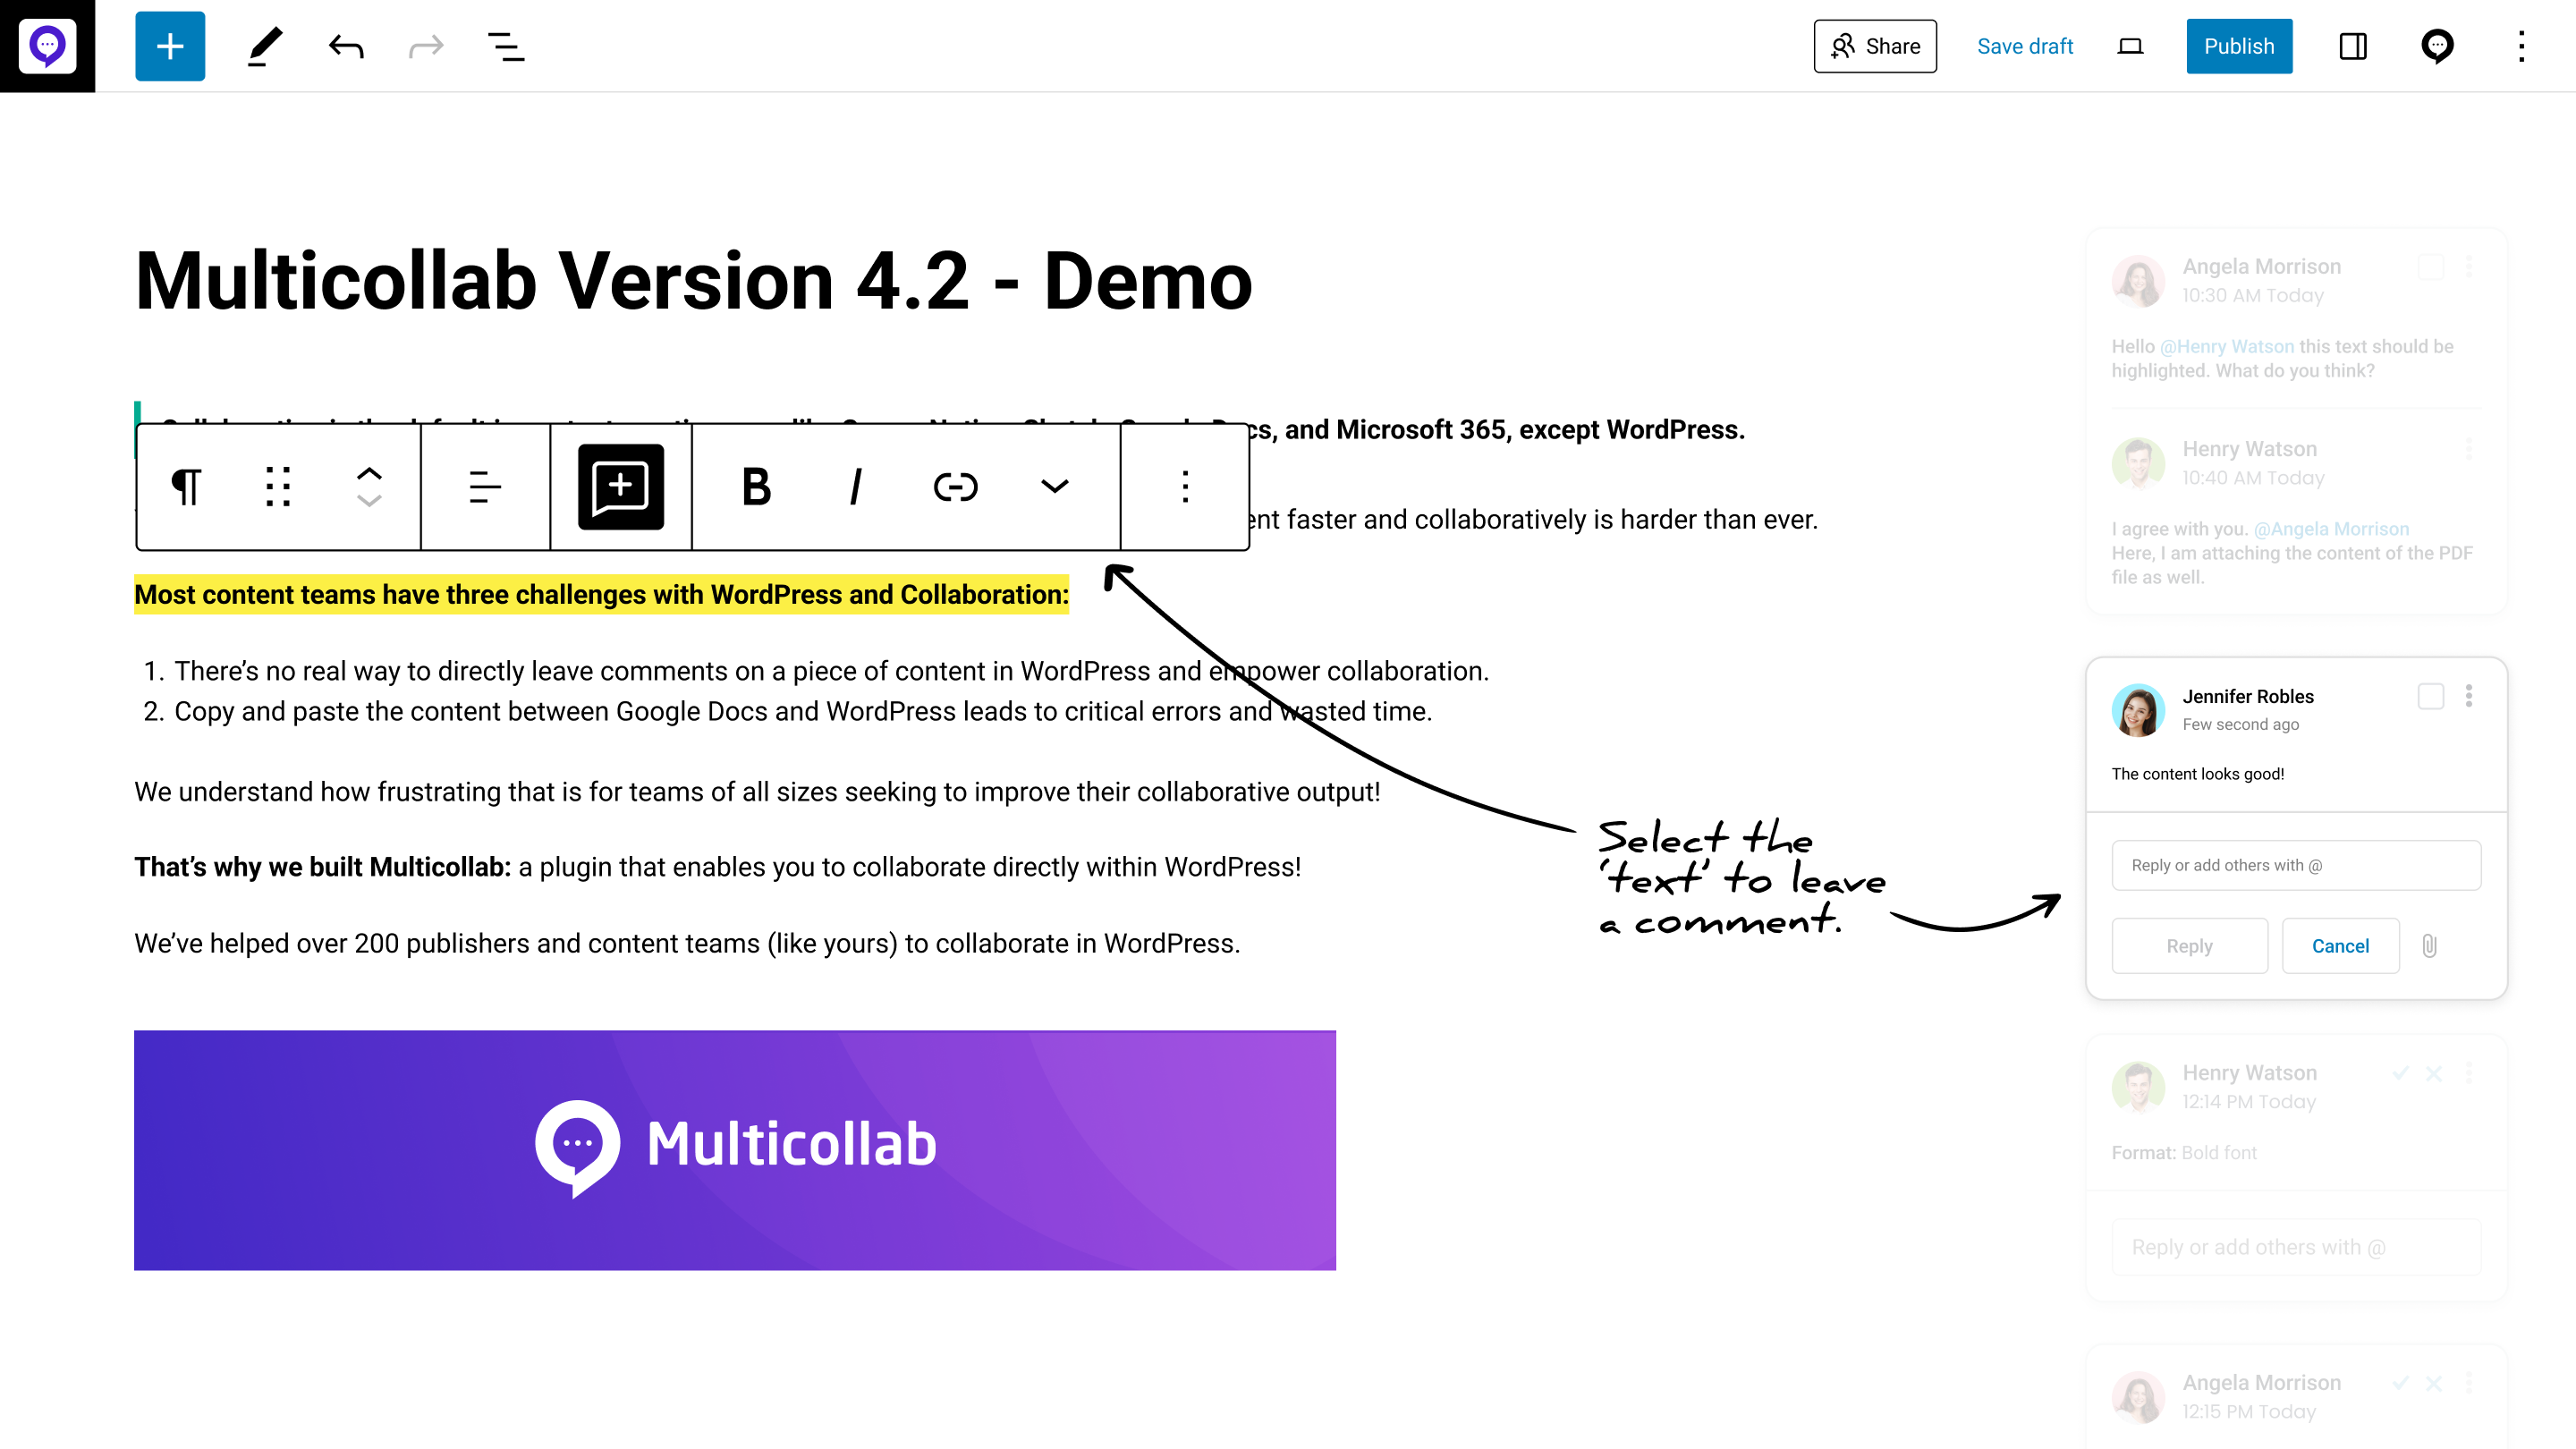The height and width of the screenshot is (1449, 2576).
Task: Click Share to share the document
Action: (1876, 46)
